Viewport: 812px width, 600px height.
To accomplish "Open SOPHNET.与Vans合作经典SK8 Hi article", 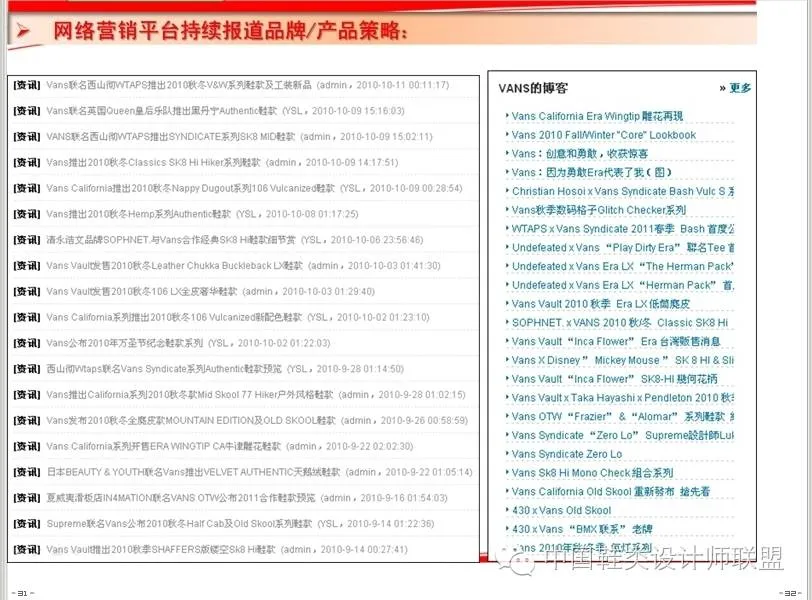I will 171,240.
